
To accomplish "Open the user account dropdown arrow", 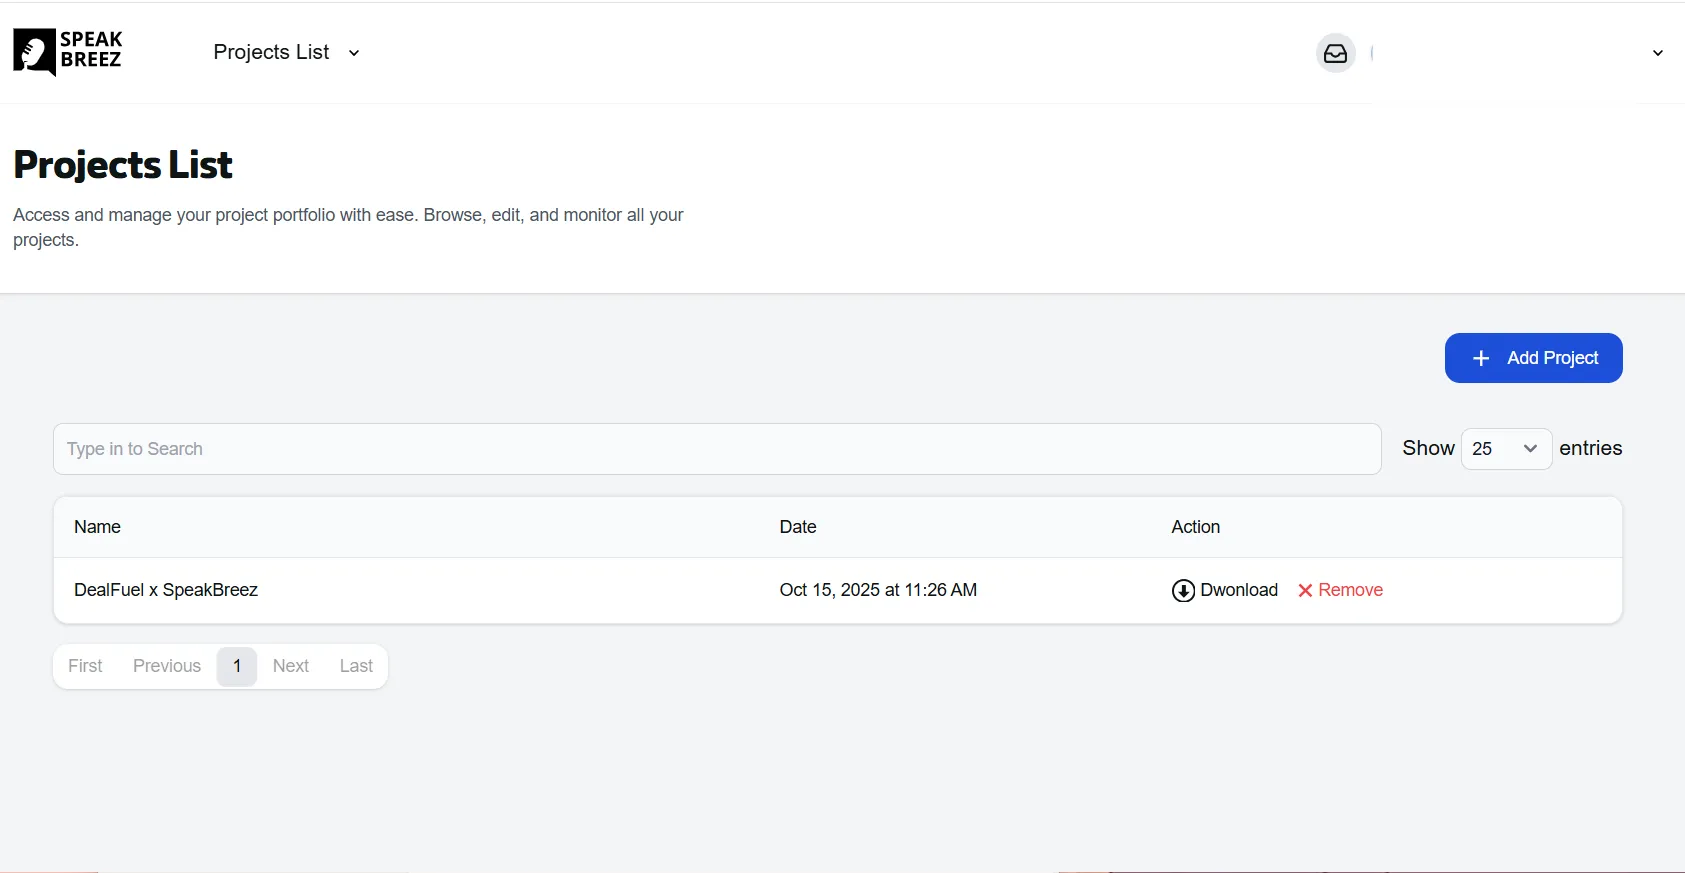I will pyautogui.click(x=1657, y=53).
